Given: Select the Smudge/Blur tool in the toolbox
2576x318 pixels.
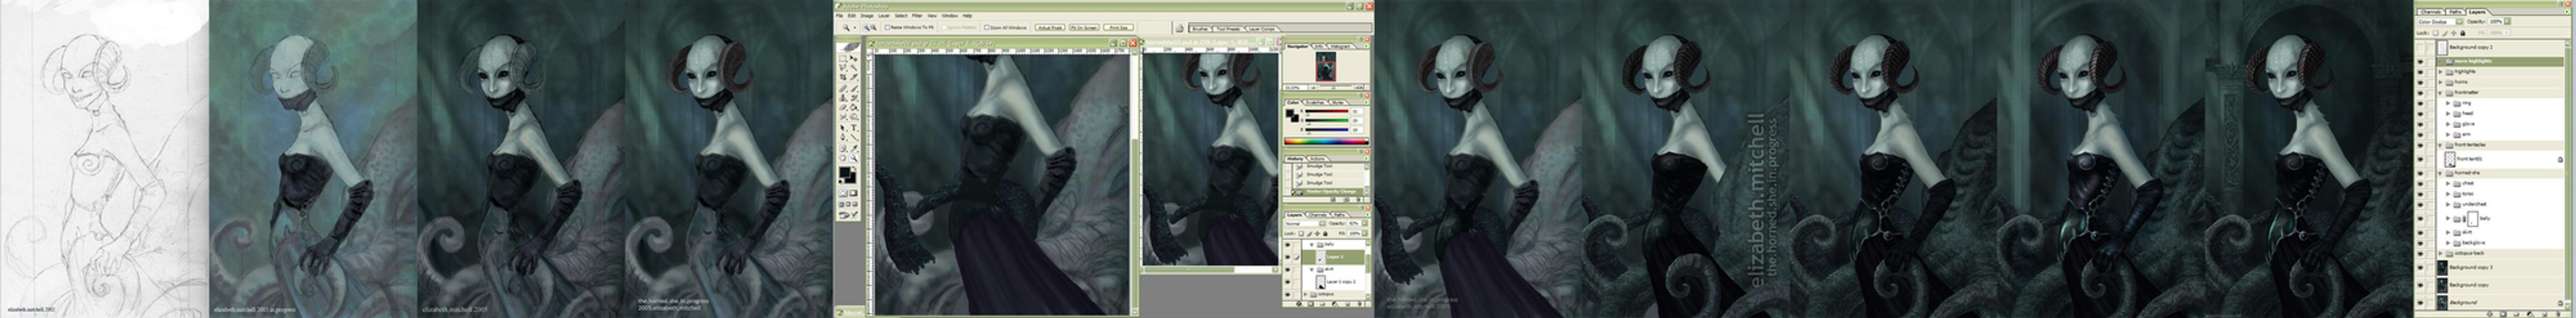Looking at the screenshot, I should [843, 116].
